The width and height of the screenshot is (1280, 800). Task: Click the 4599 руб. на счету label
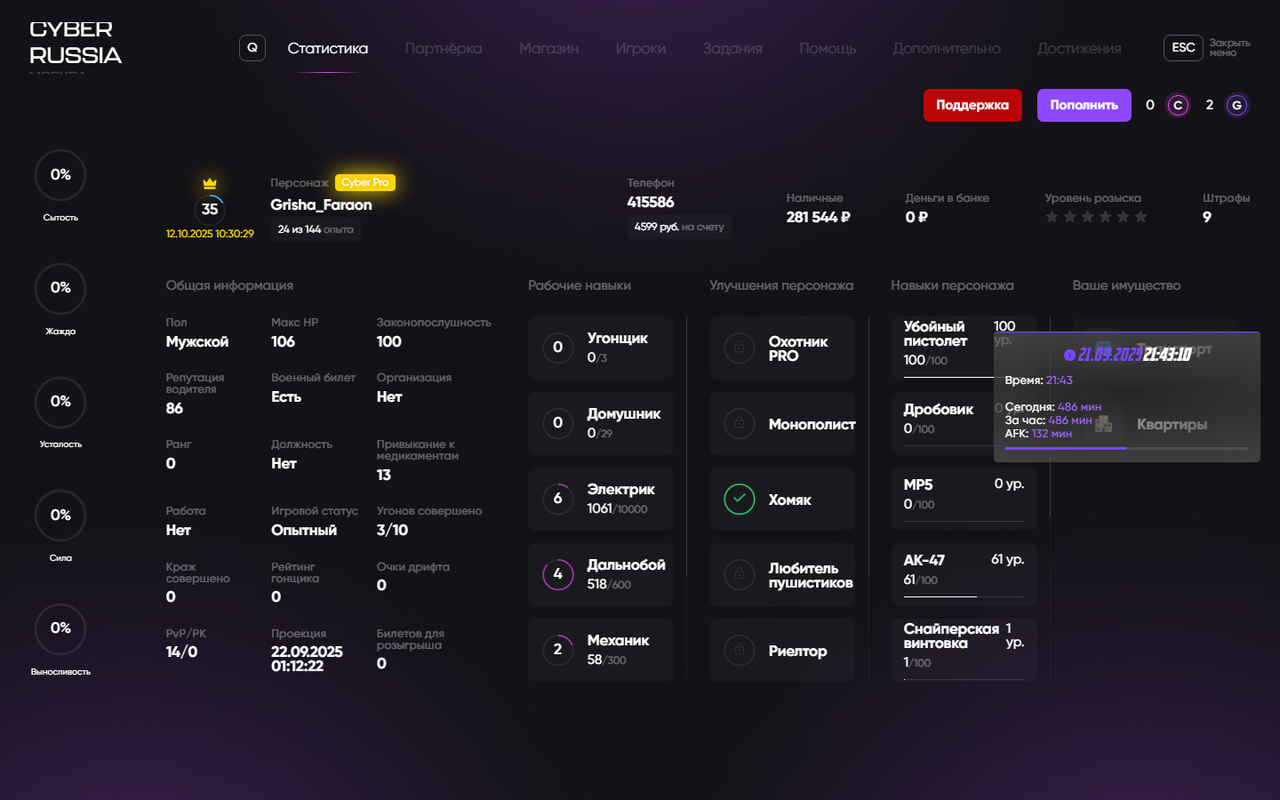tap(679, 227)
